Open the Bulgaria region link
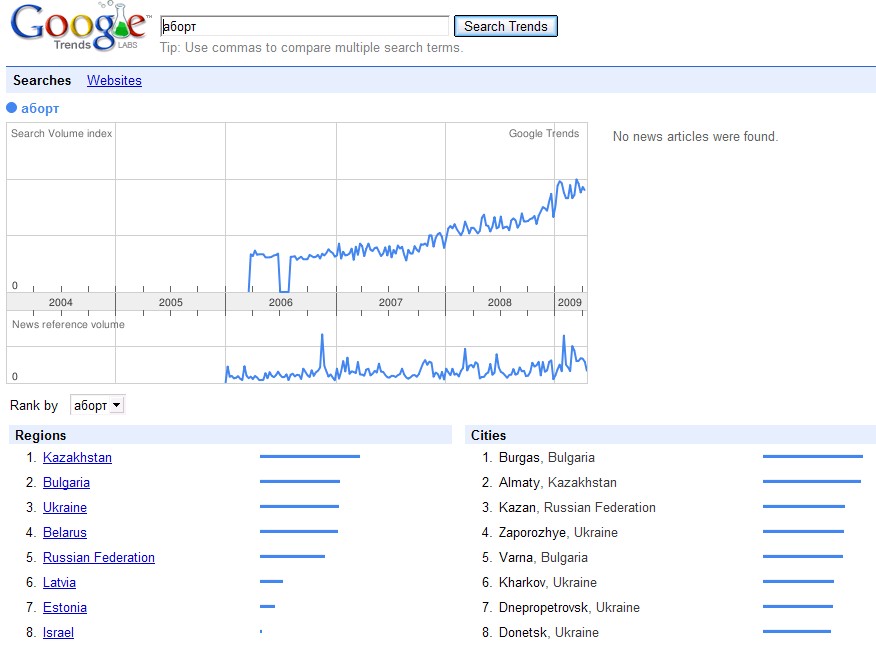This screenshot has width=876, height=647. (x=66, y=482)
